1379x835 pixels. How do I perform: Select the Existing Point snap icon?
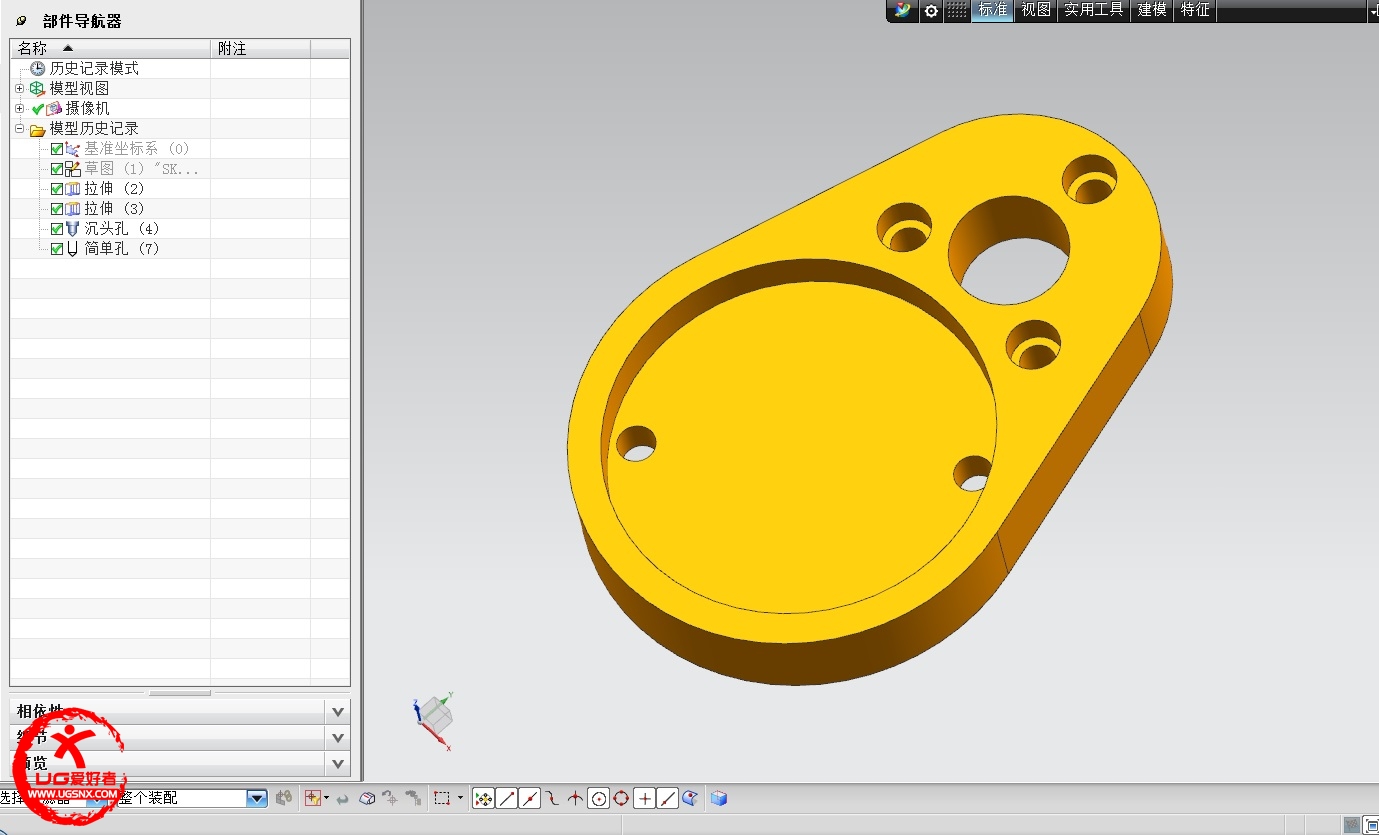(645, 798)
